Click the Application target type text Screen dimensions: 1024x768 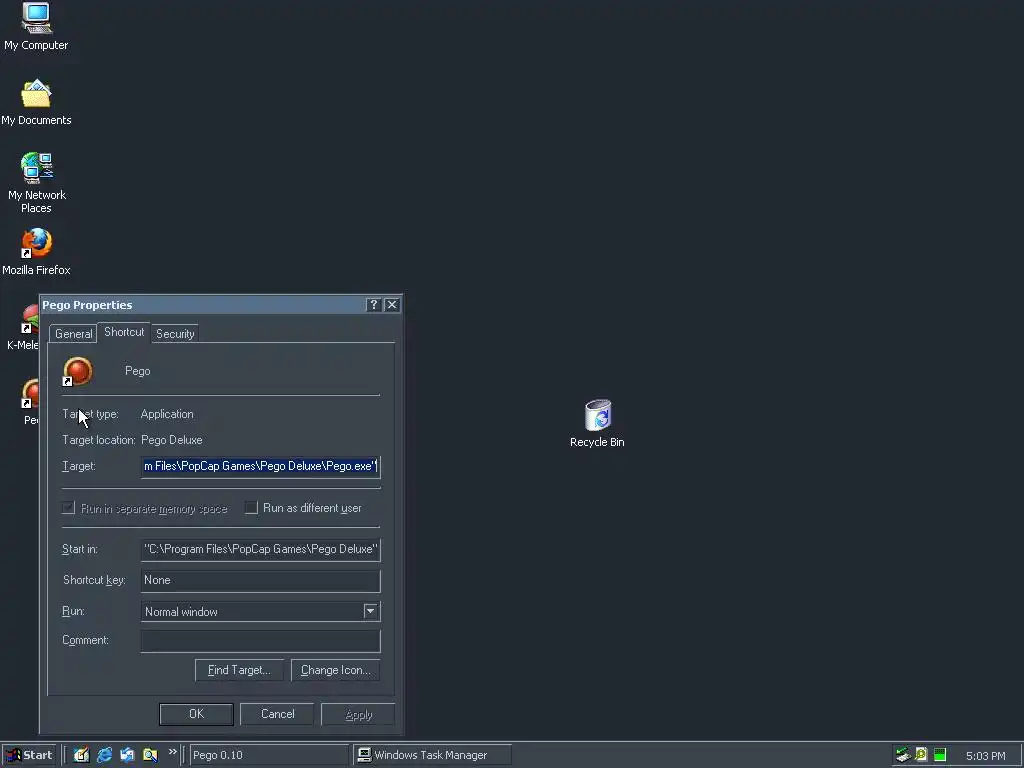click(x=167, y=414)
